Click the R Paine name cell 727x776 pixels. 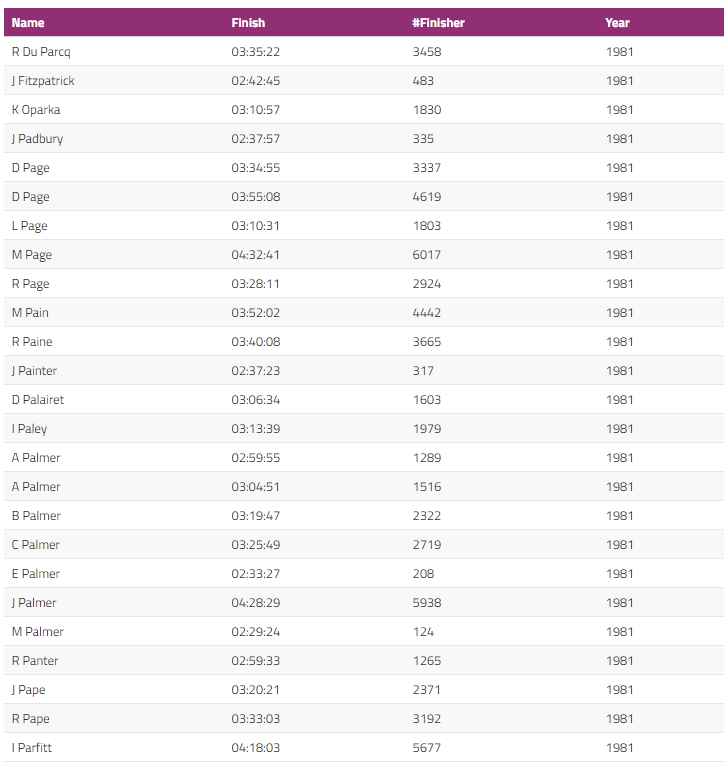click(32, 341)
